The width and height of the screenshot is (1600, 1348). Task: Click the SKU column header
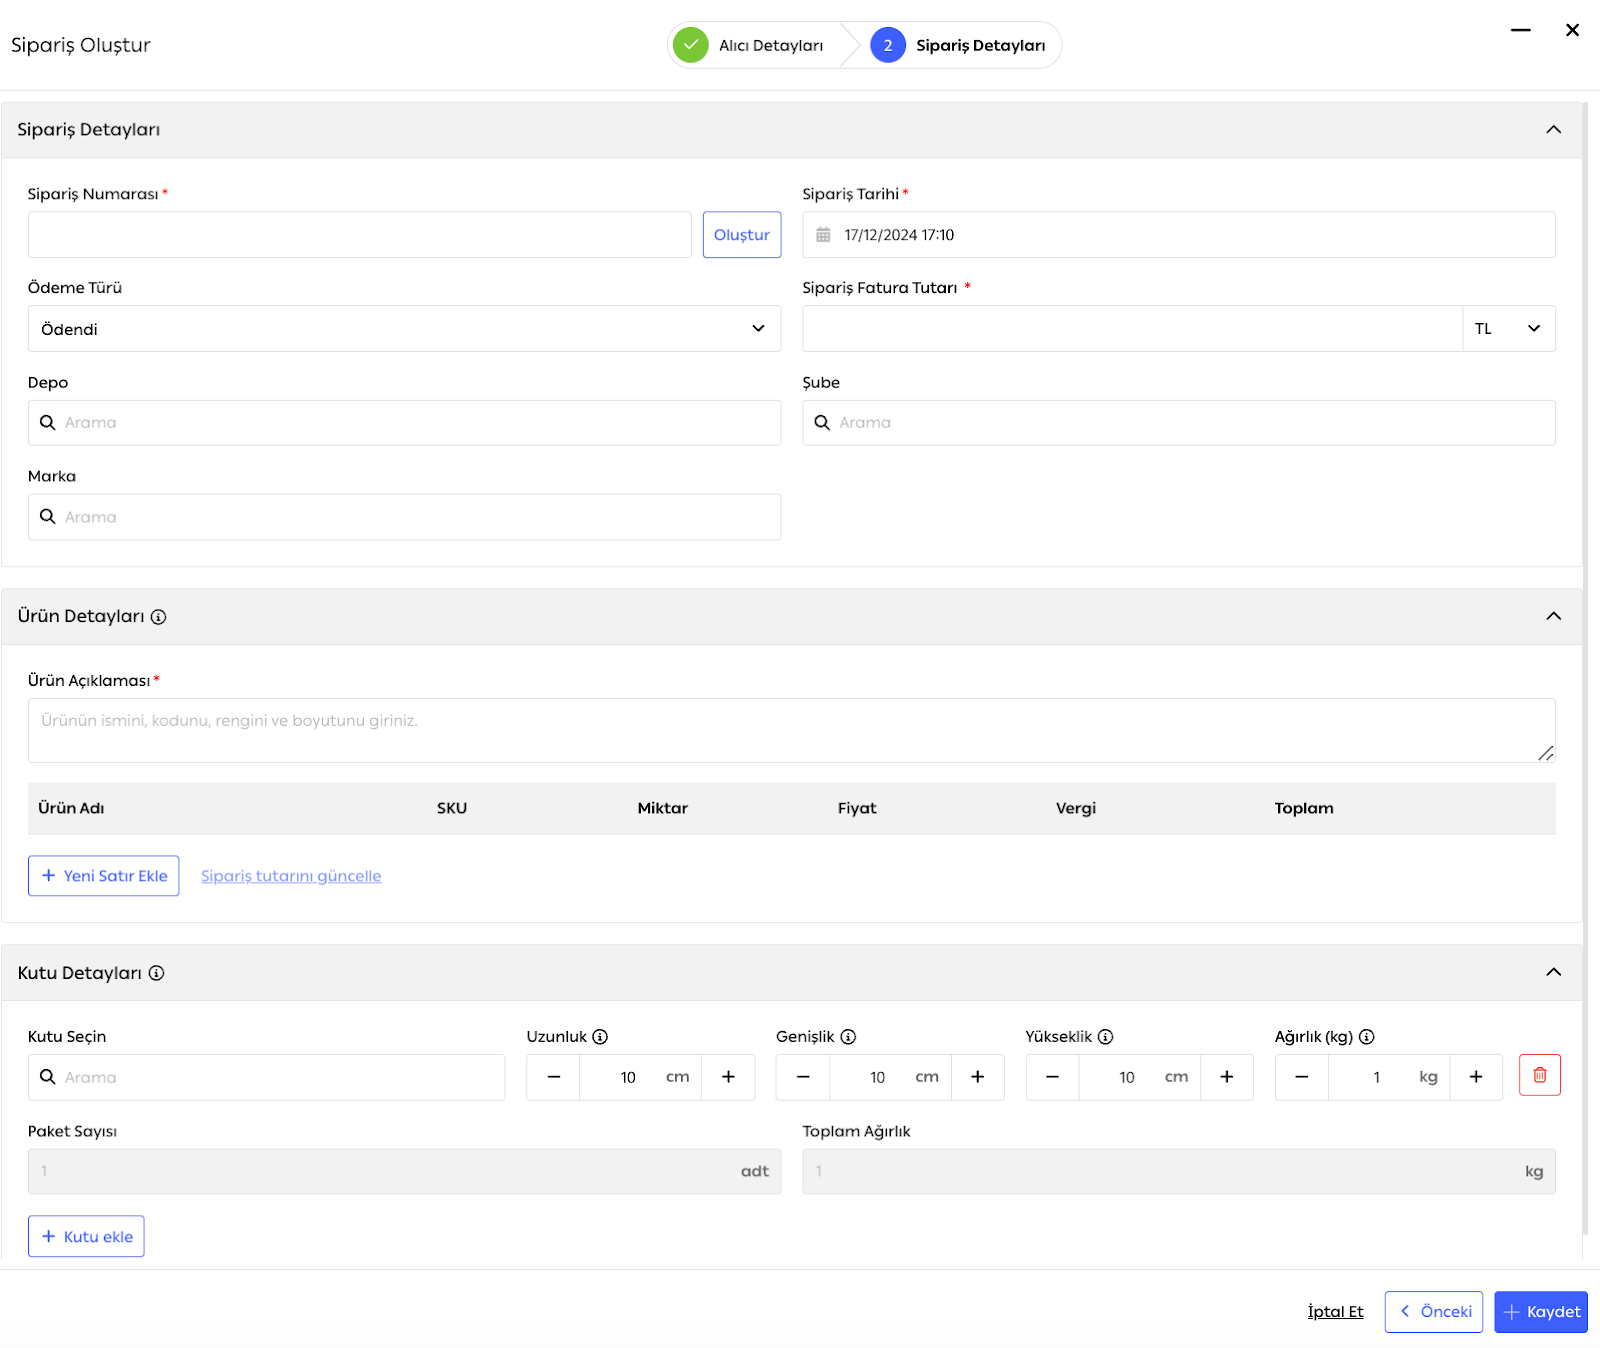coord(452,808)
